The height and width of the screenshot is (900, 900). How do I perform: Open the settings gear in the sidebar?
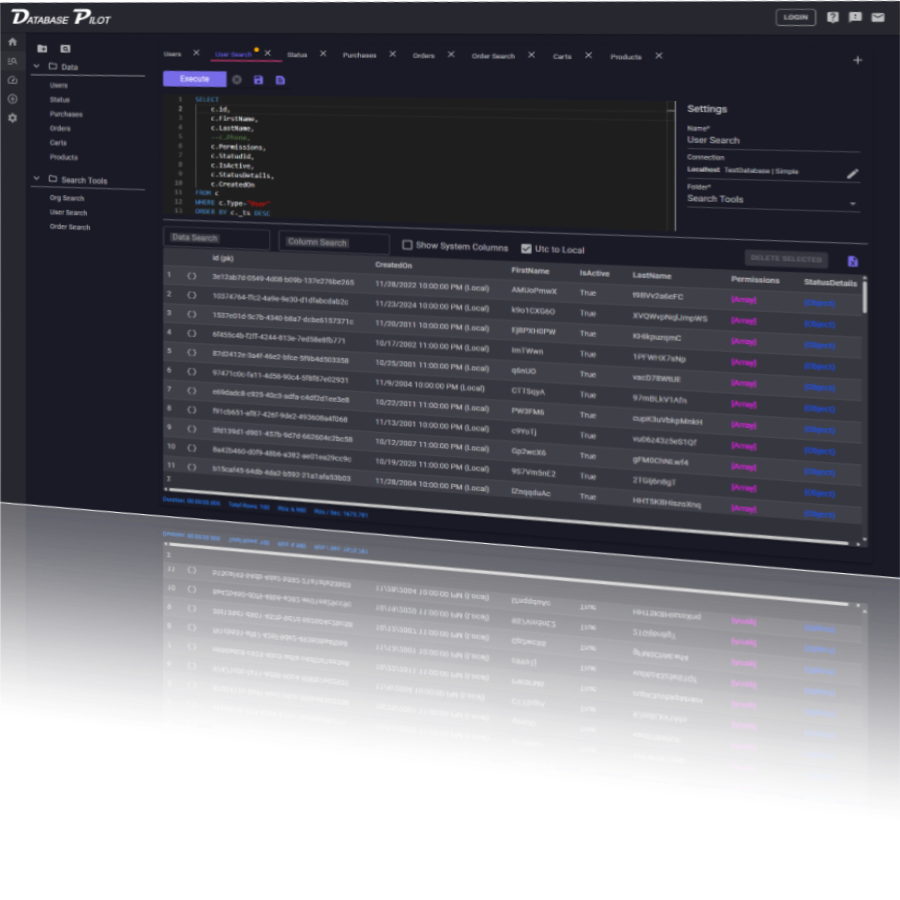coord(13,118)
